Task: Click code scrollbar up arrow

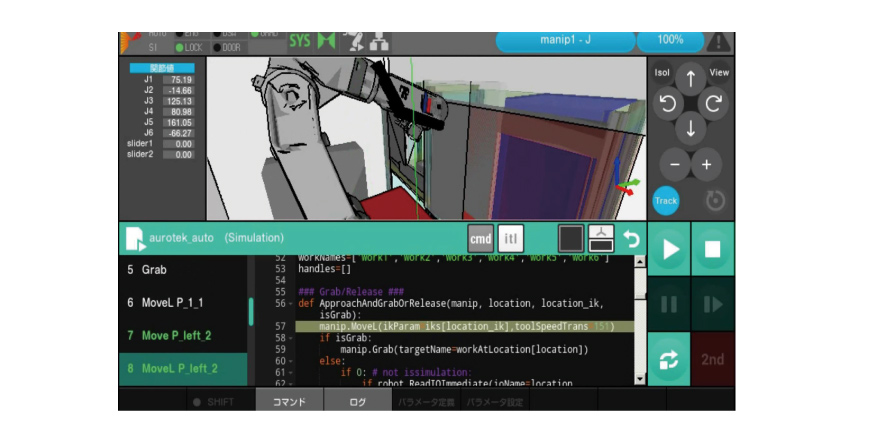Action: (640, 262)
